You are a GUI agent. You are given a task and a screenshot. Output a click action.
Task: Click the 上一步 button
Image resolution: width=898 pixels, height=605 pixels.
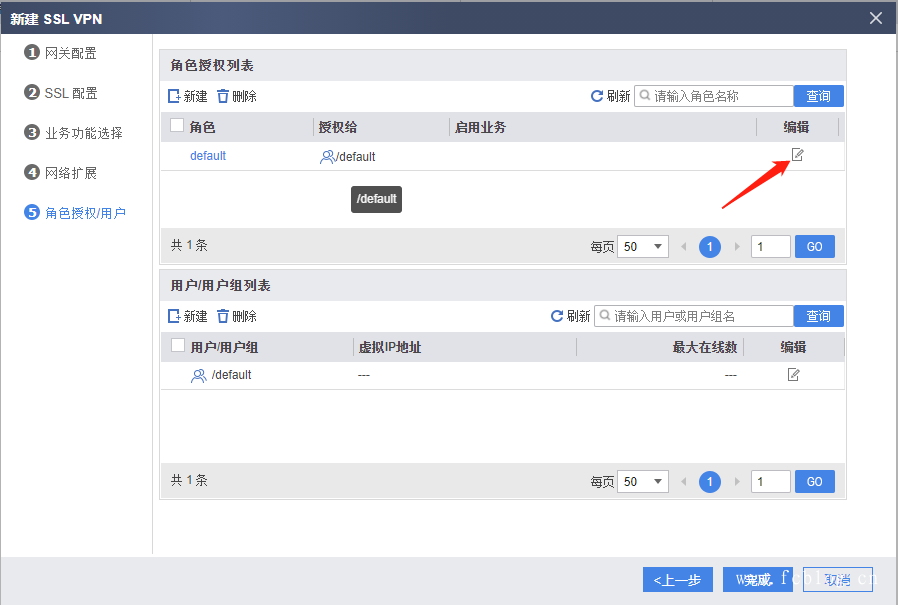pyautogui.click(x=677, y=580)
